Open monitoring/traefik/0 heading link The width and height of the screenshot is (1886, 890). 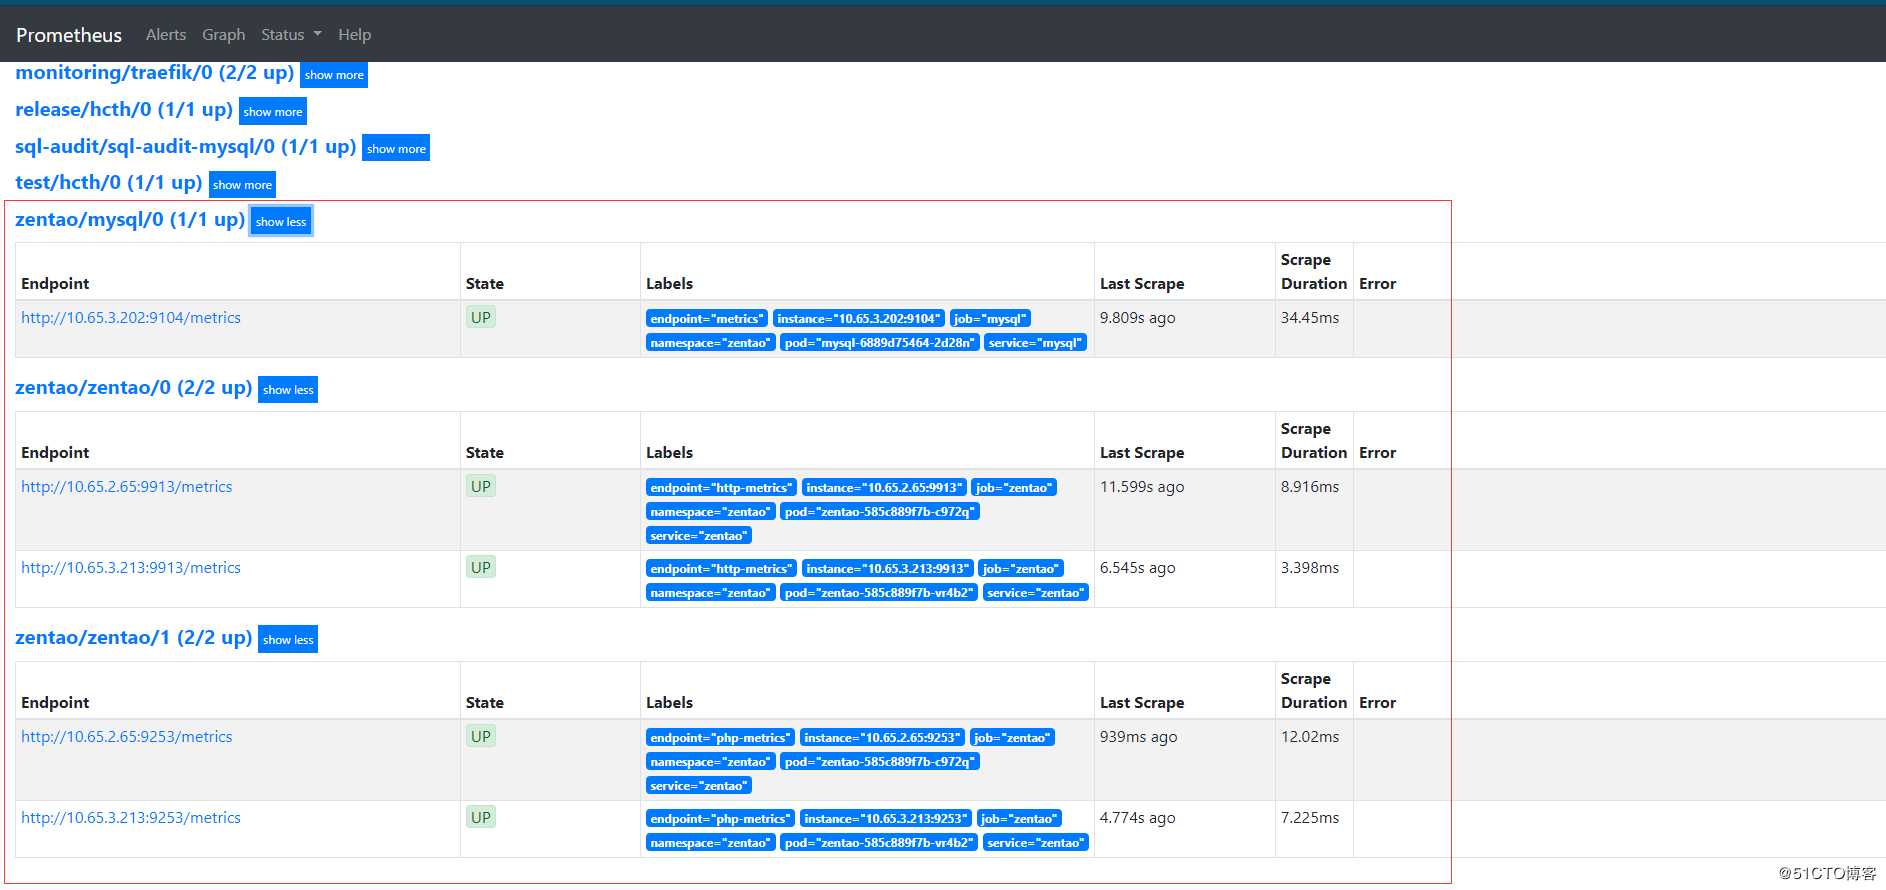point(154,73)
